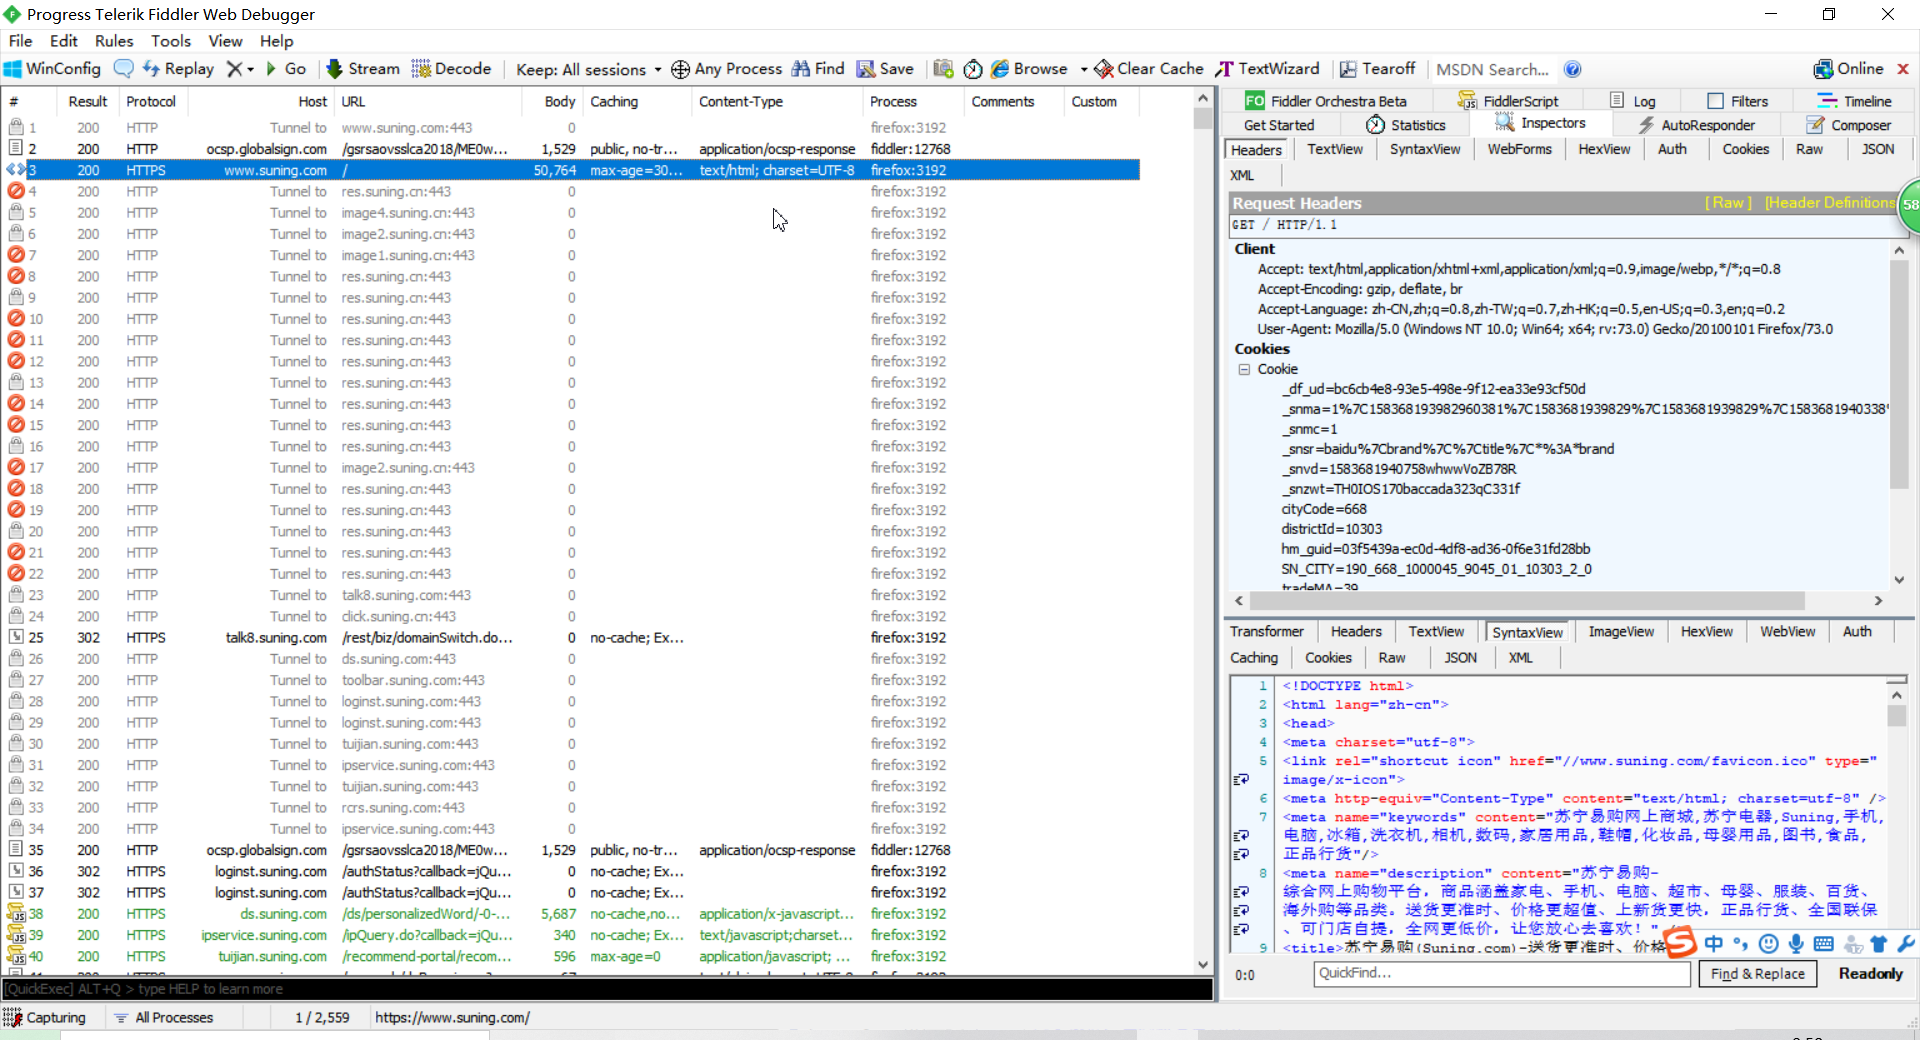Open the Filters tab
The height and width of the screenshot is (1040, 1920).
(x=1738, y=101)
